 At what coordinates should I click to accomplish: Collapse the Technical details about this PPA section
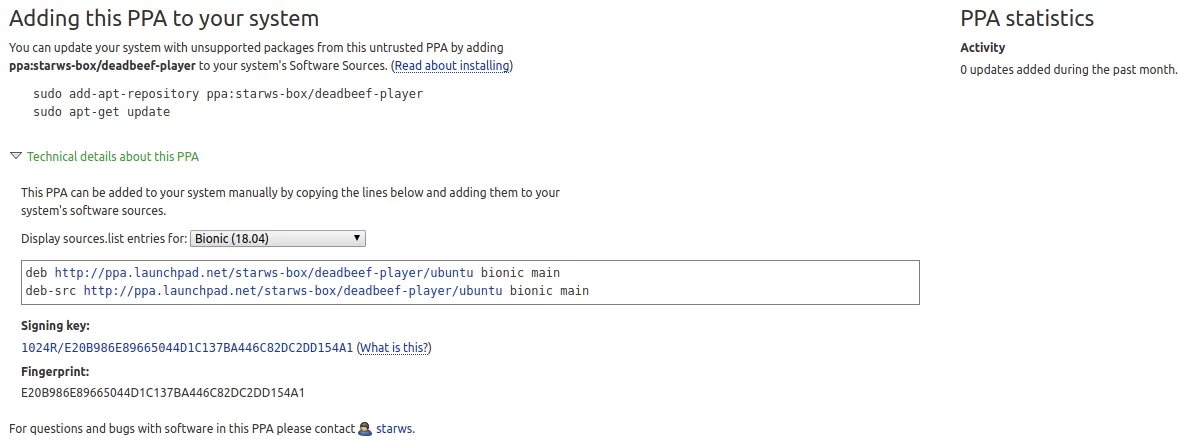click(113, 157)
